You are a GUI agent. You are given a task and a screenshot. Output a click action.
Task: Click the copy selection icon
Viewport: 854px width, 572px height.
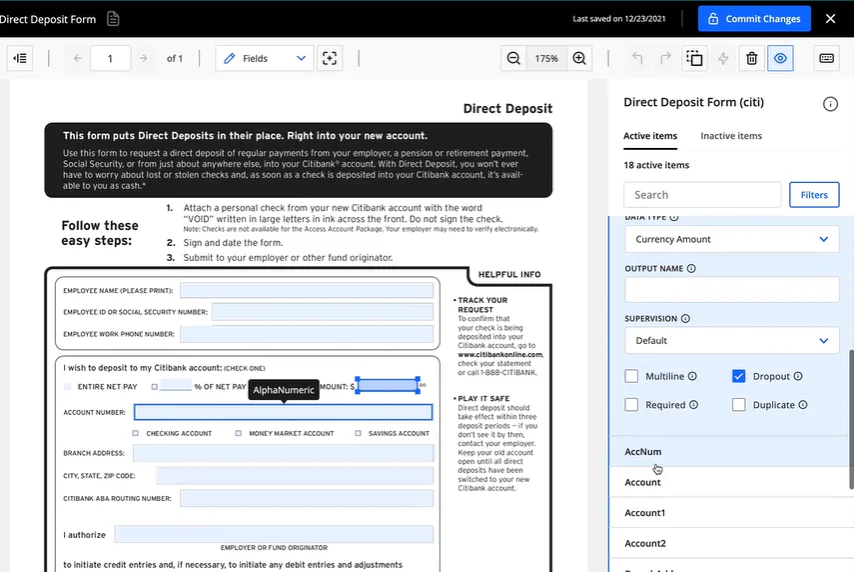coord(694,58)
